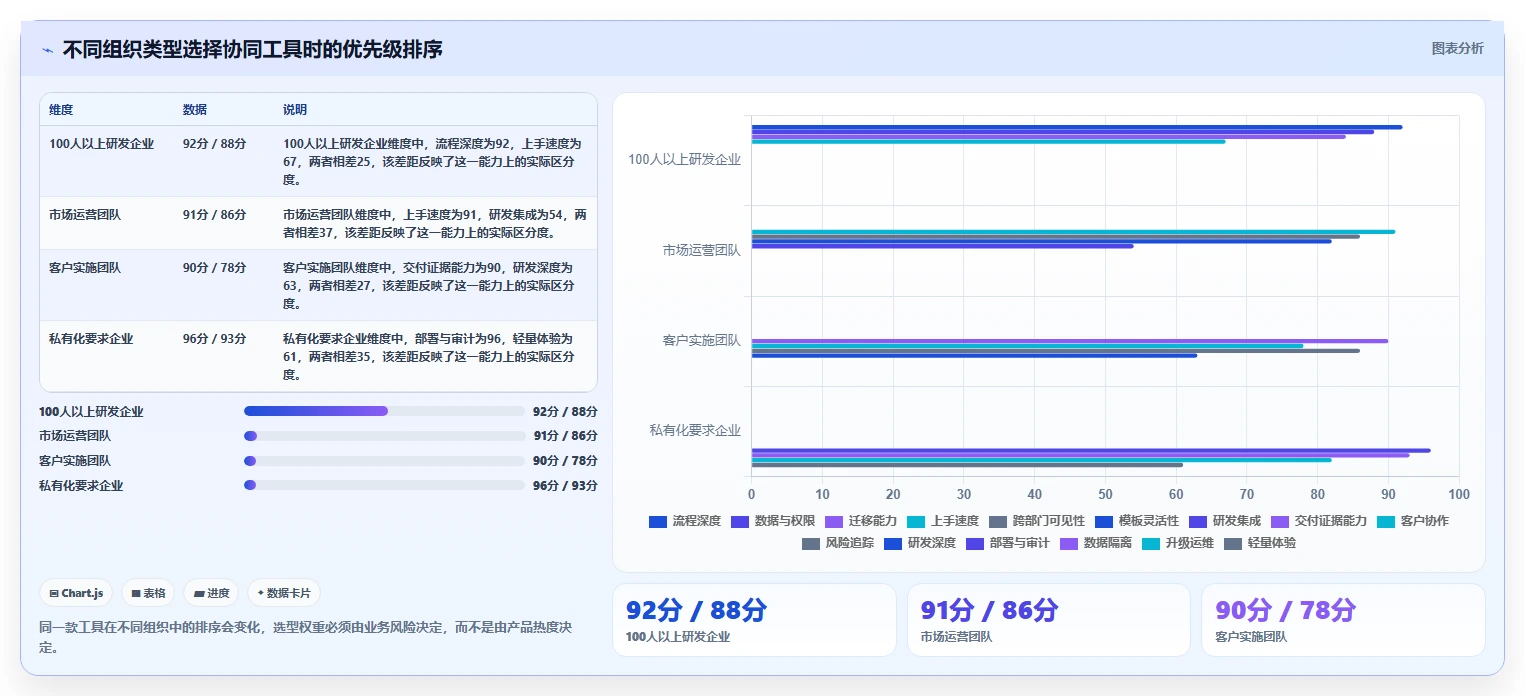Click the 数据卡片 tag chip
Image resolution: width=1525 pixels, height=696 pixels.
tap(284, 593)
